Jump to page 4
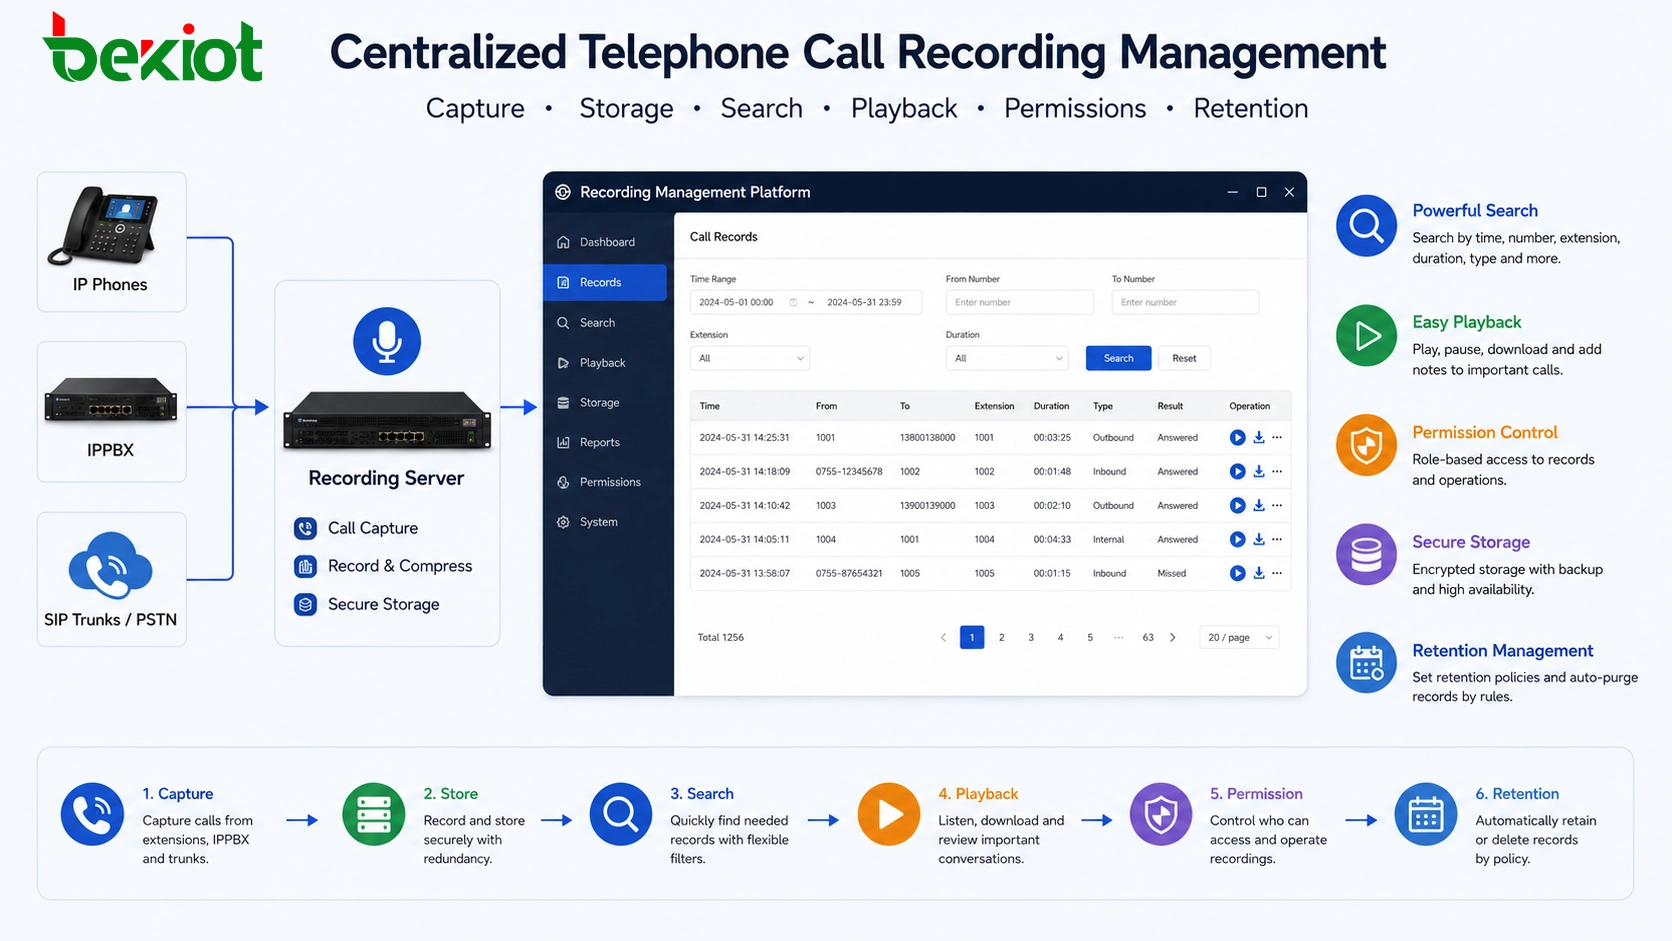1672x941 pixels. 1060,637
